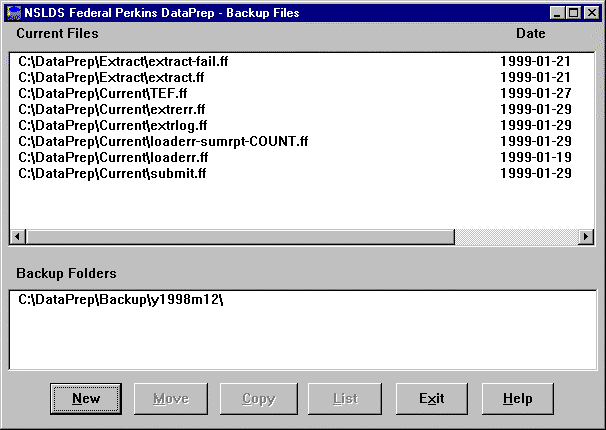
Task: Click the disabled Copy button
Action: point(259,399)
